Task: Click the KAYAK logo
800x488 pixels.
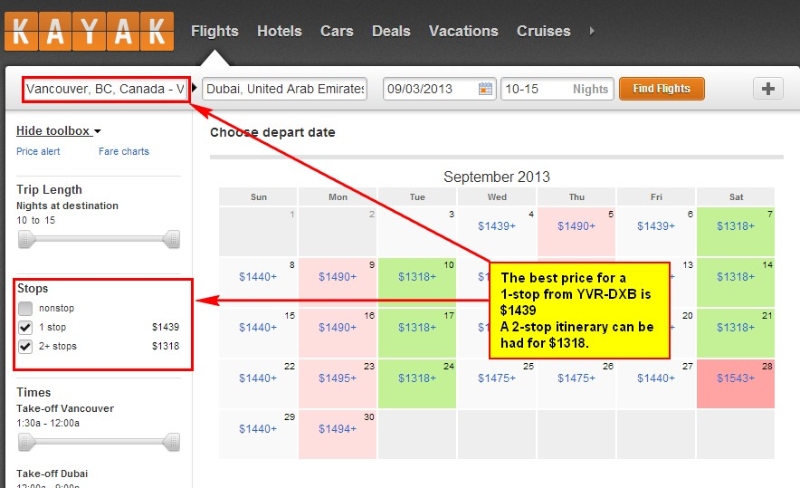Action: 89,32
